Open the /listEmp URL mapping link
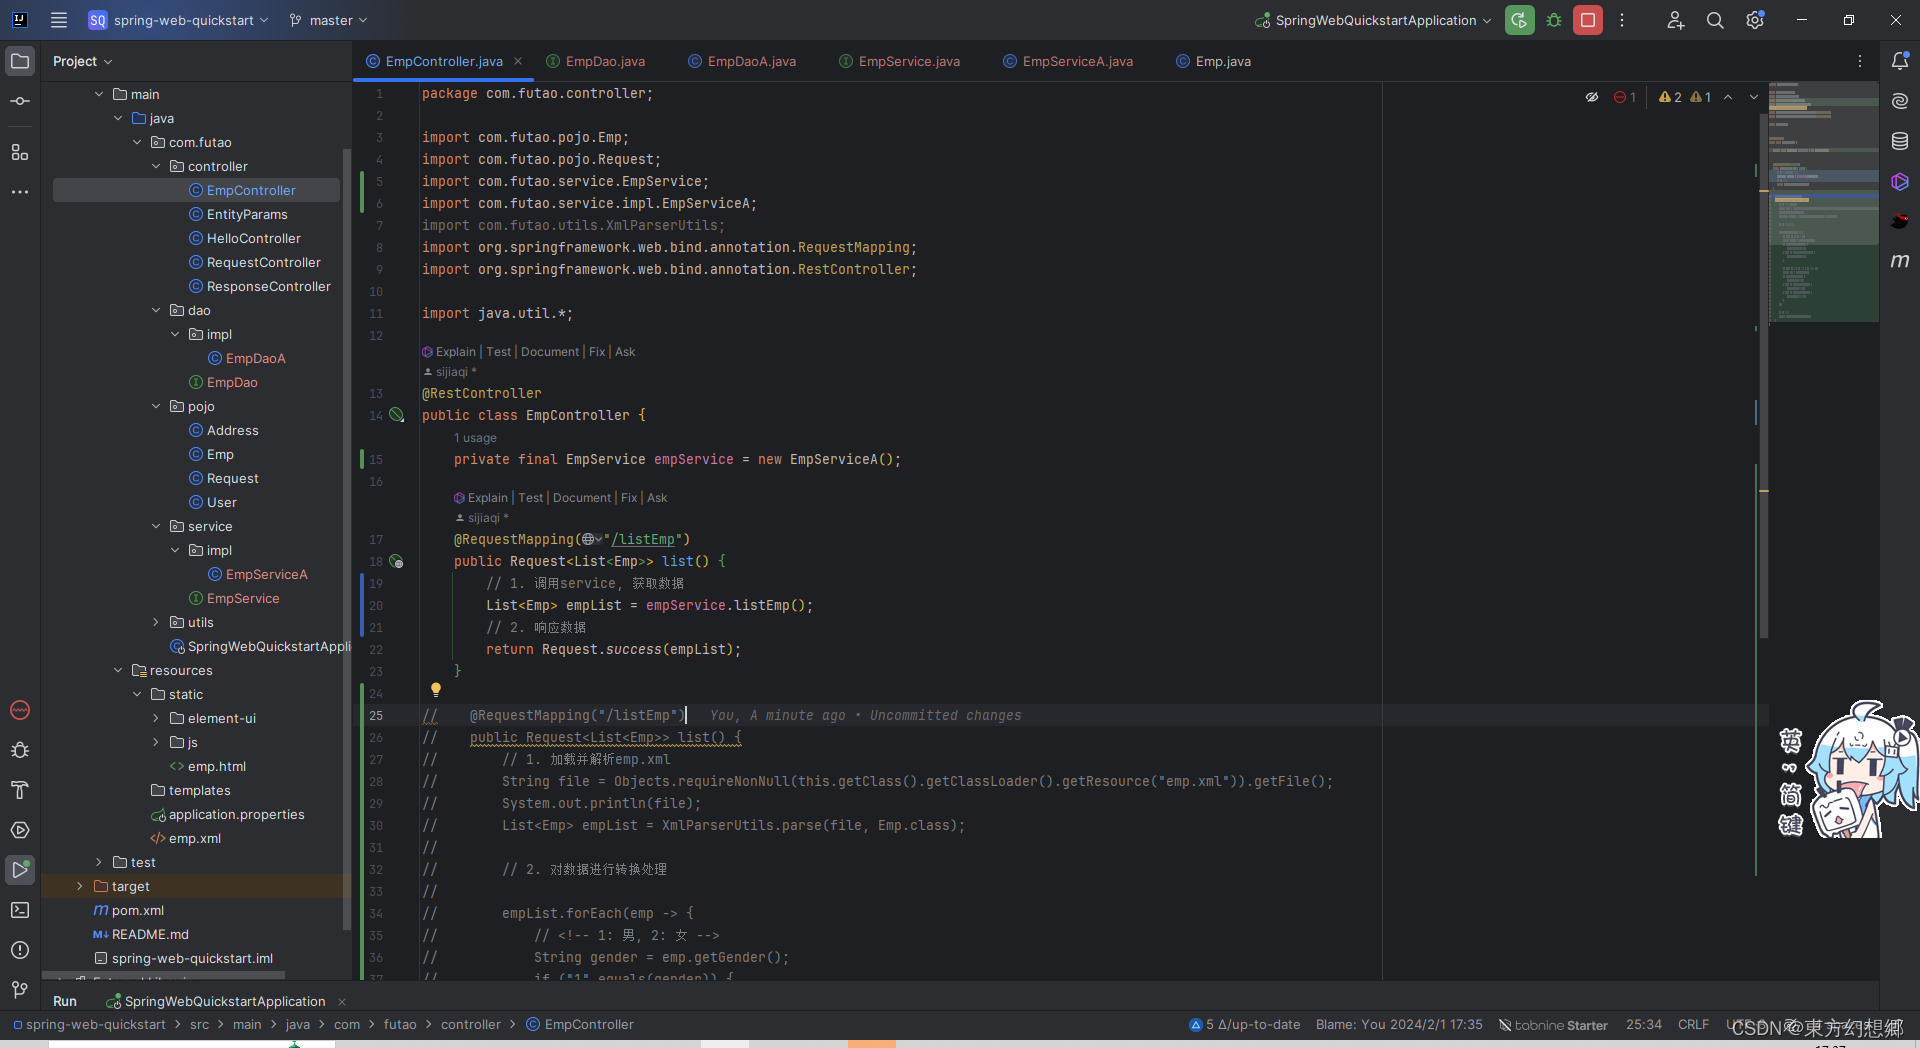This screenshot has width=1920, height=1048. point(643,539)
